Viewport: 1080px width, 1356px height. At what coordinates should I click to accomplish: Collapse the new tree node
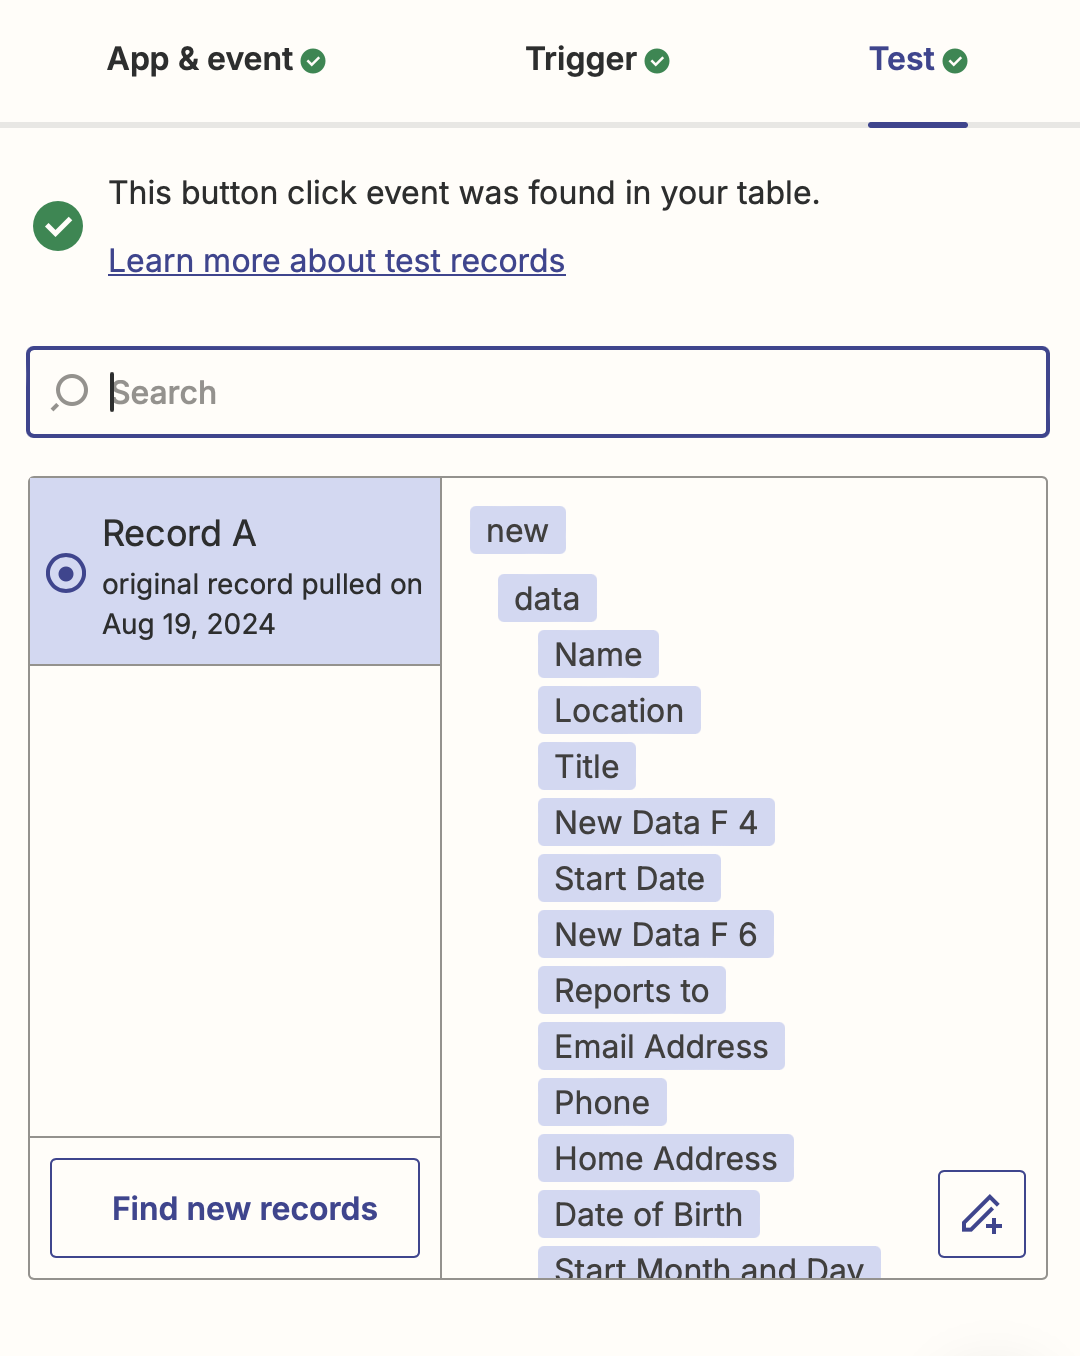[x=517, y=530]
